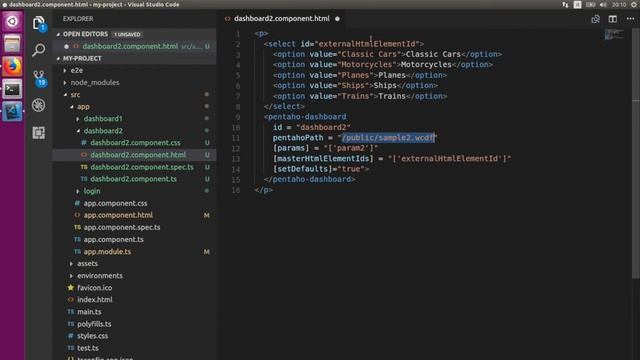
Task: Expand the node_modules folder
Action: (x=95, y=82)
